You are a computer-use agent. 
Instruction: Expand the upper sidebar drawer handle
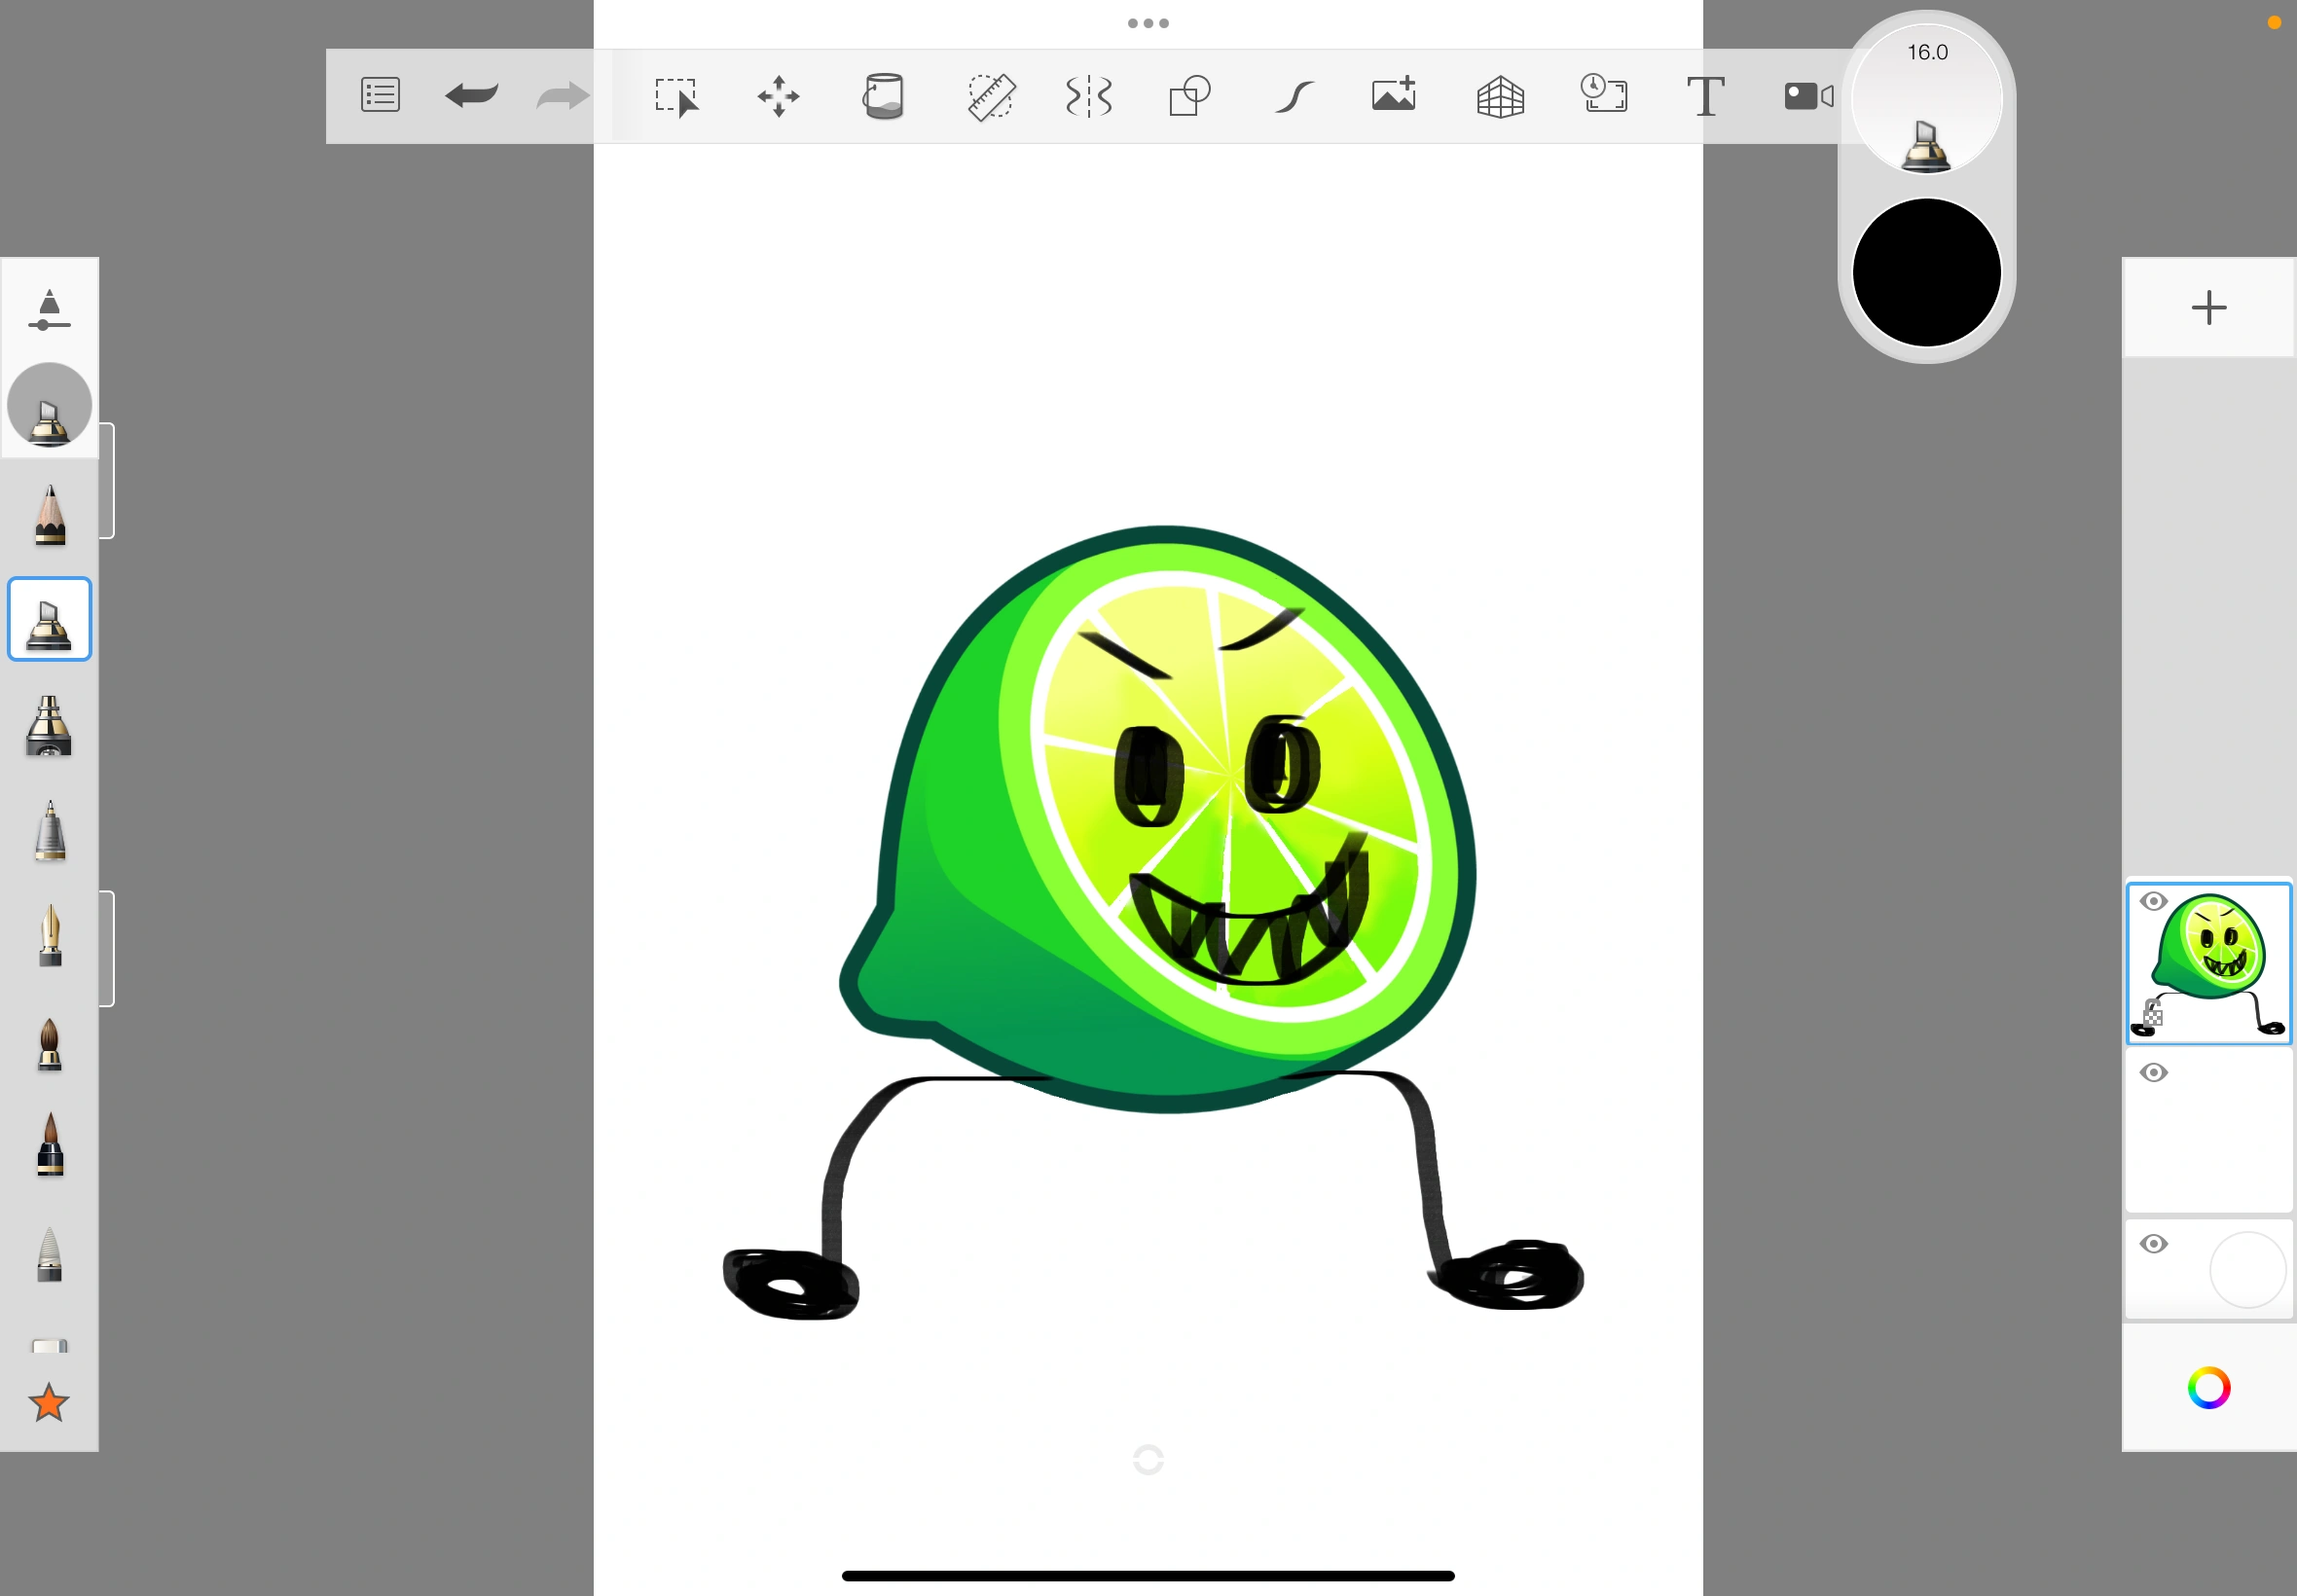point(107,480)
